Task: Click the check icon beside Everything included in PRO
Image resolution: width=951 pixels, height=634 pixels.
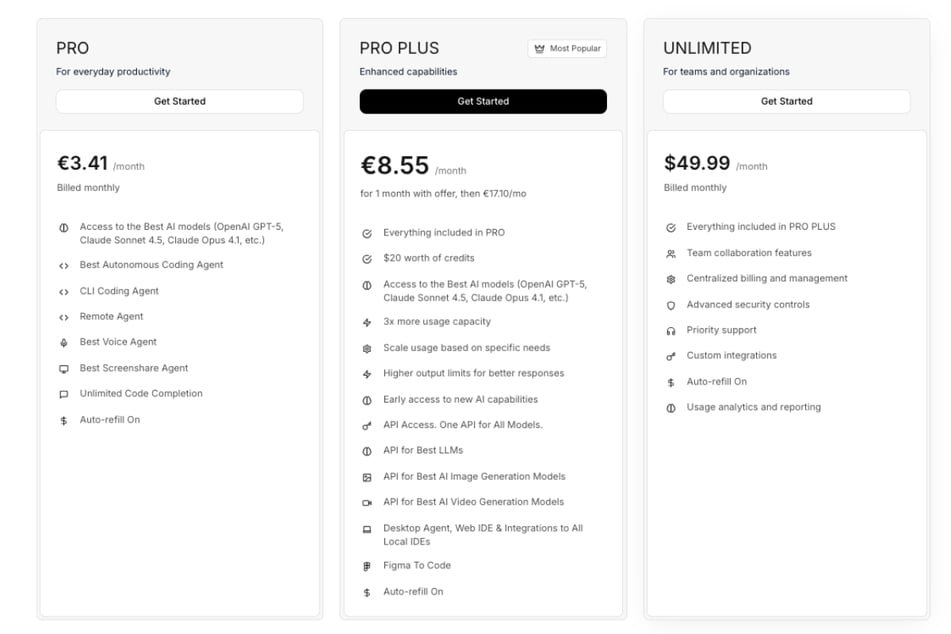Action: (x=367, y=233)
